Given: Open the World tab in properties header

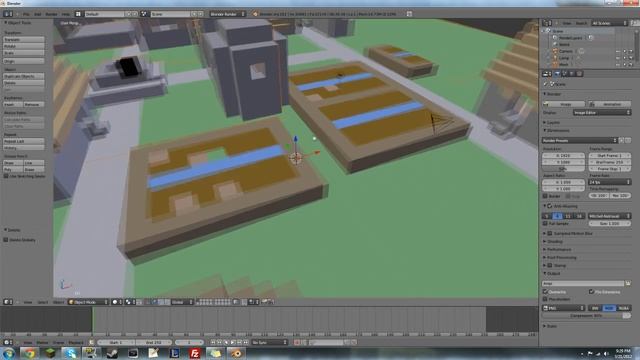Looking at the screenshot, I should tap(572, 74).
